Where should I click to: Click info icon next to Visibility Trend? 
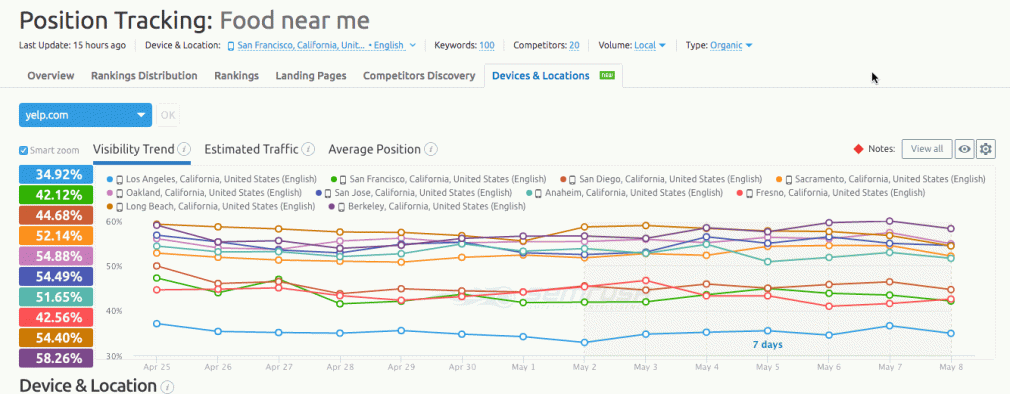[184, 149]
